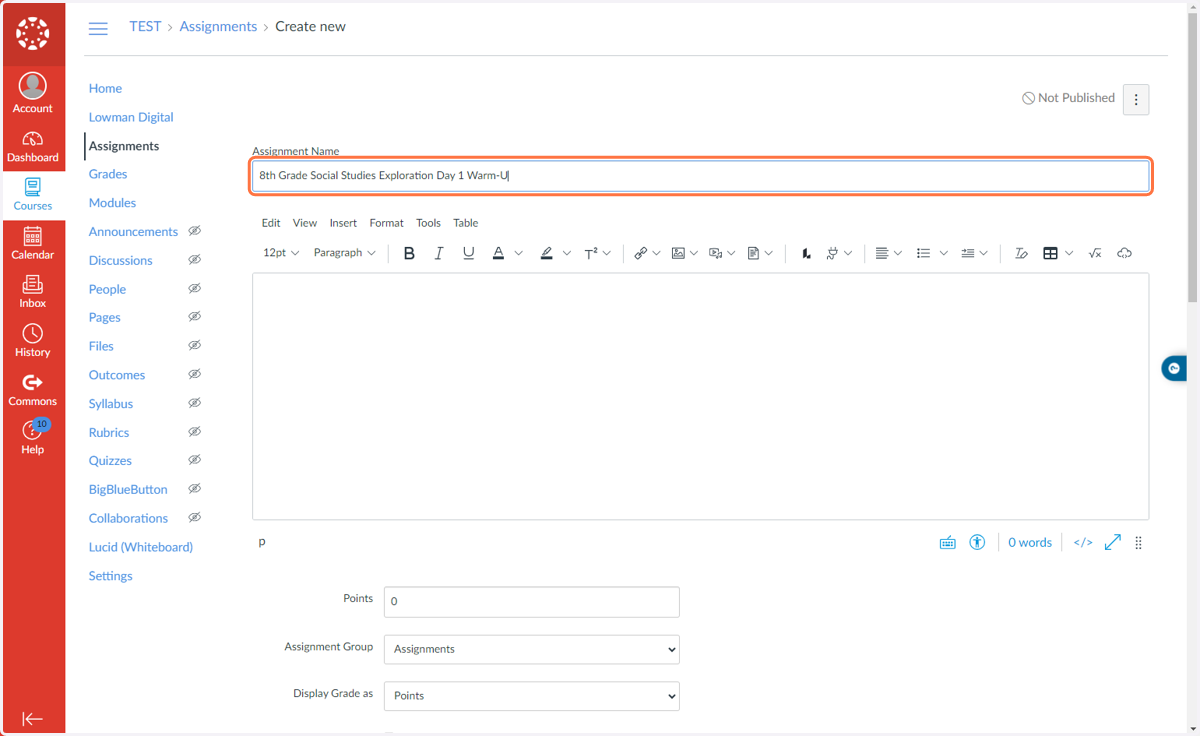Open the TEST course breadcrumb link
Image resolution: width=1200 pixels, height=736 pixels.
145,27
